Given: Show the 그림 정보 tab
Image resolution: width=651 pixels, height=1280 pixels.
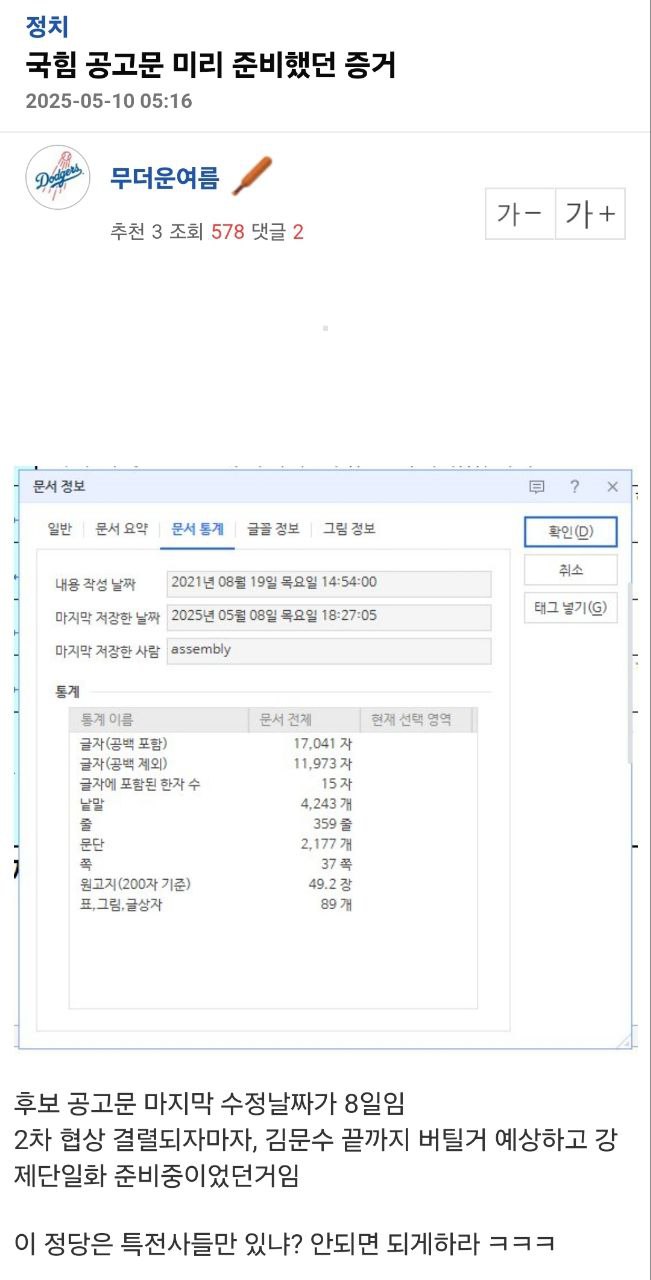Looking at the screenshot, I should (x=348, y=529).
